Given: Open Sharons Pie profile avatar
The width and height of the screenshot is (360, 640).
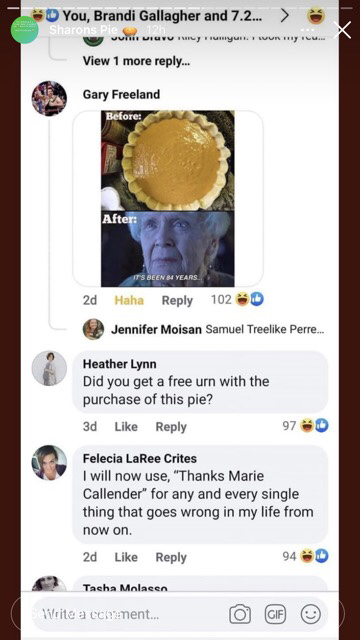Looking at the screenshot, I should coord(24,30).
